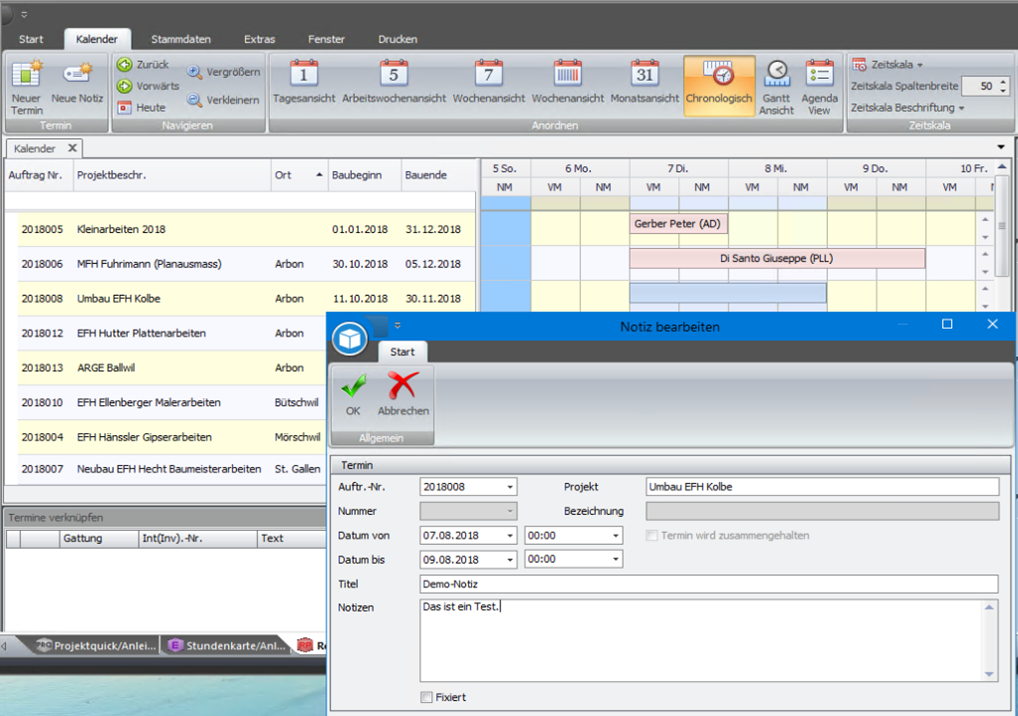Open the blue cube application menu in Notiz bearbeiten
Screen dimensions: 1018x716
(x=350, y=339)
